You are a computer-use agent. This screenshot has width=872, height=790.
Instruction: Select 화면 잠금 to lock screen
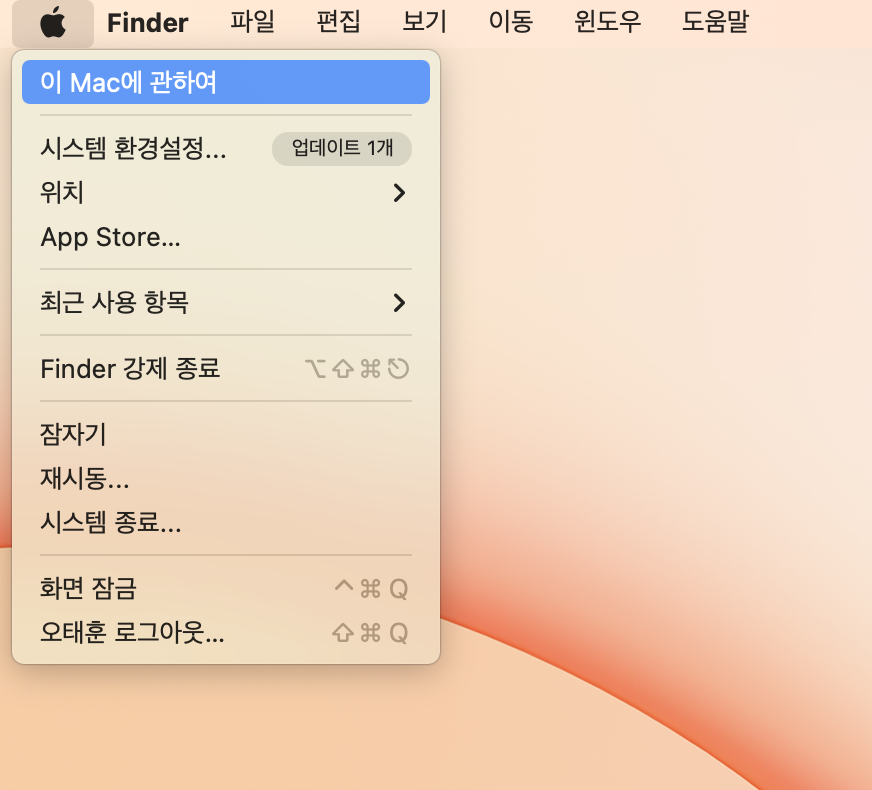(226, 588)
